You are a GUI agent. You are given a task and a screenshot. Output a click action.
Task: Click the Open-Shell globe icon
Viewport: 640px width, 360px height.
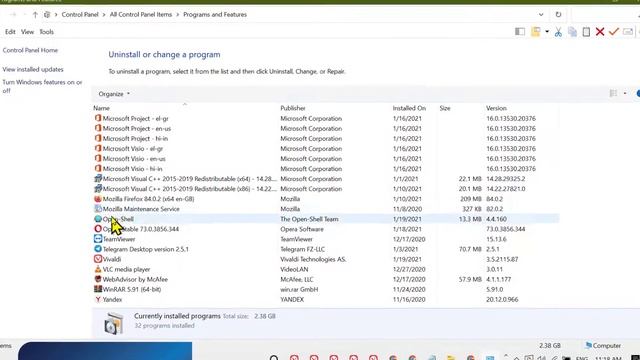click(x=98, y=219)
